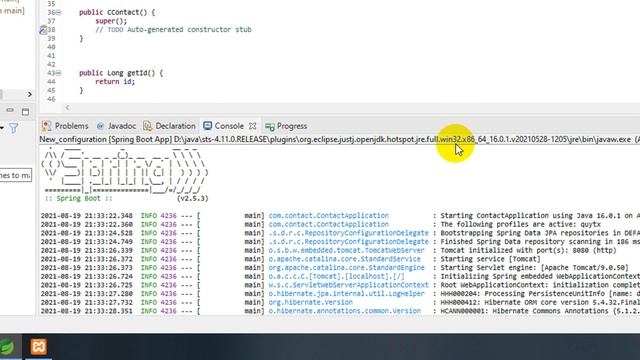Open the second com.contact.ContactApplication link at 21:33:22.360
The image size is (640, 360).
coord(329,224)
